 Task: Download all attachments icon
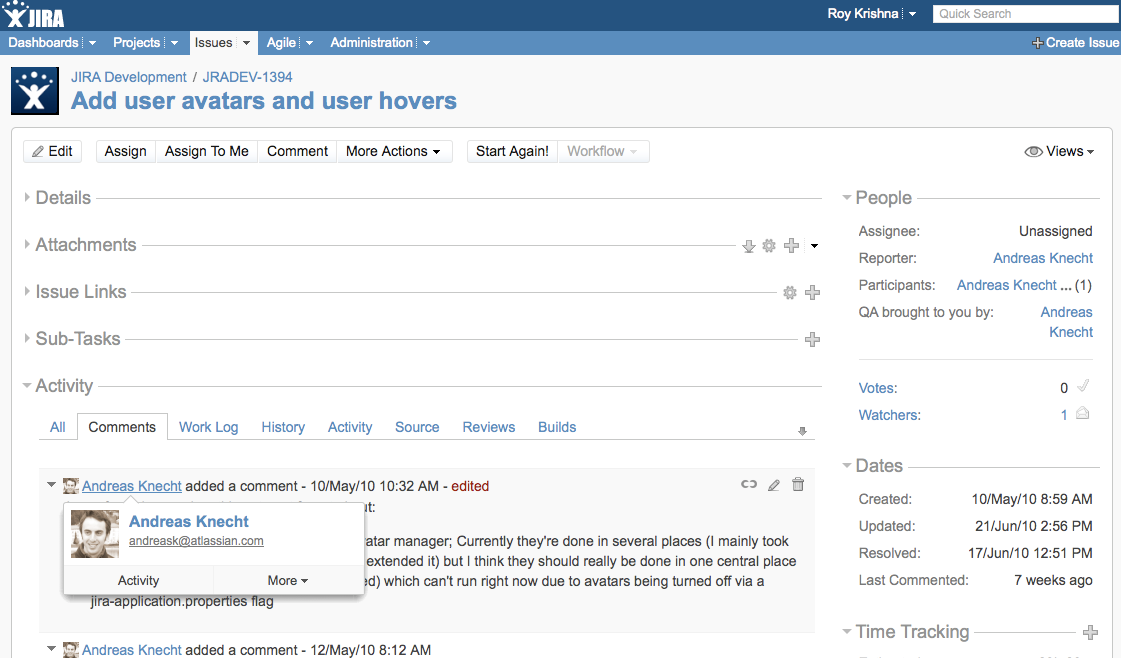[749, 246]
